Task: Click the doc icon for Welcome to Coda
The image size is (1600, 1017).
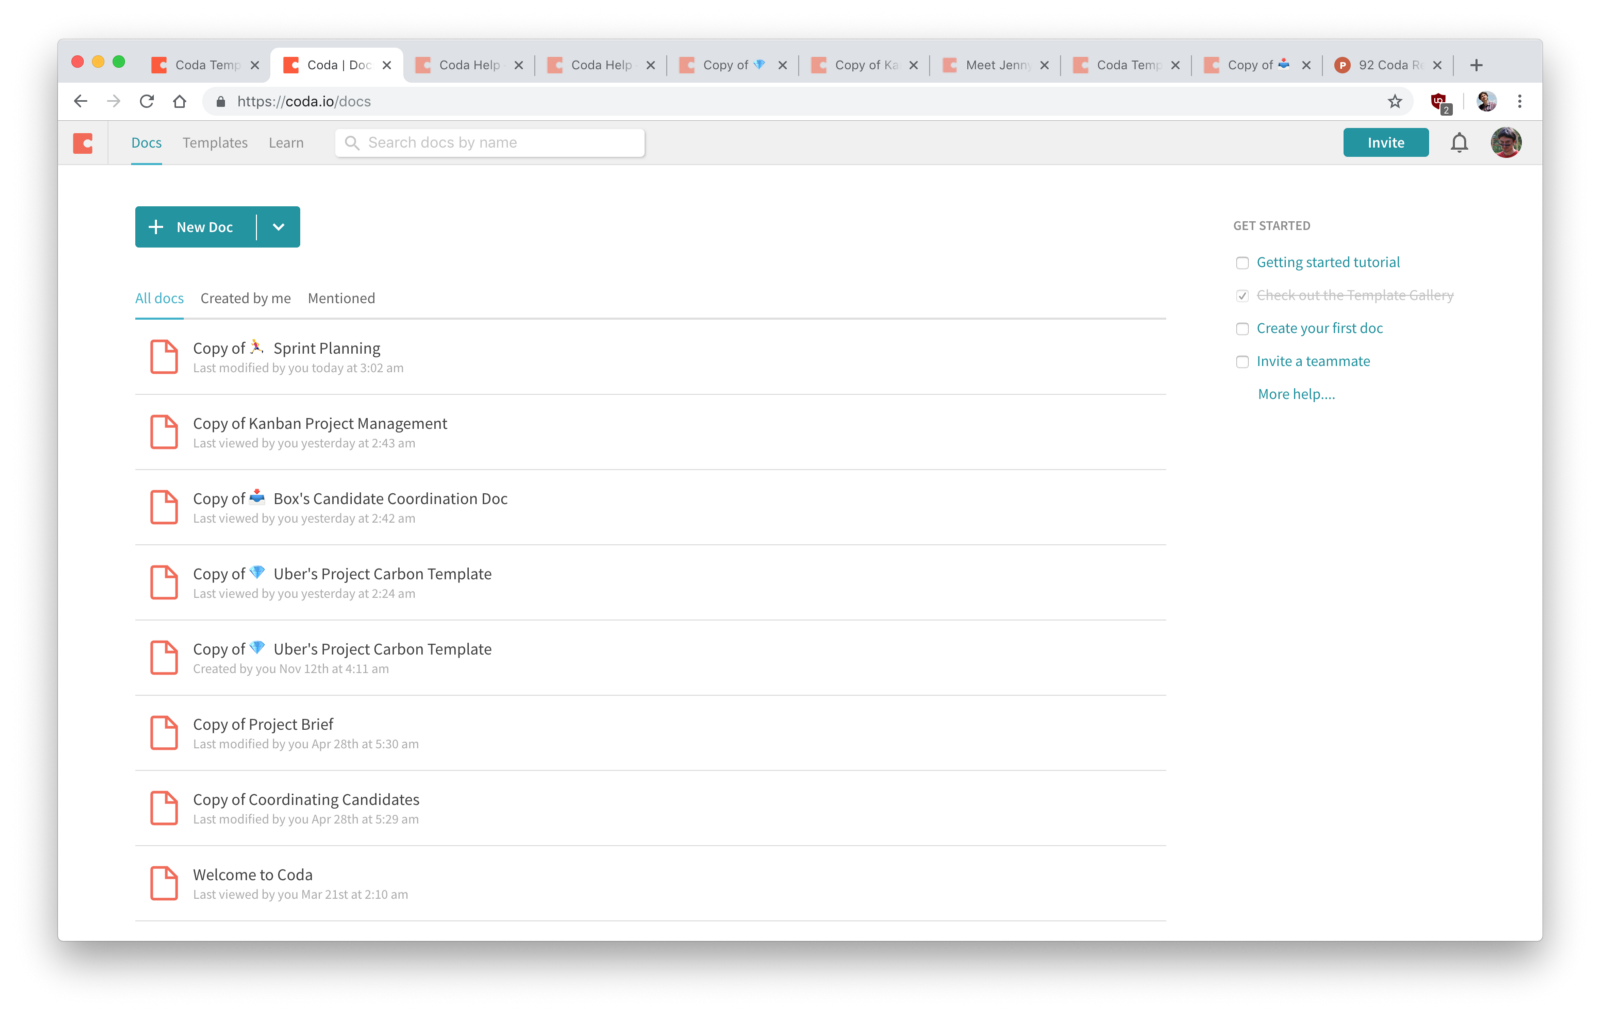Action: click(x=164, y=883)
